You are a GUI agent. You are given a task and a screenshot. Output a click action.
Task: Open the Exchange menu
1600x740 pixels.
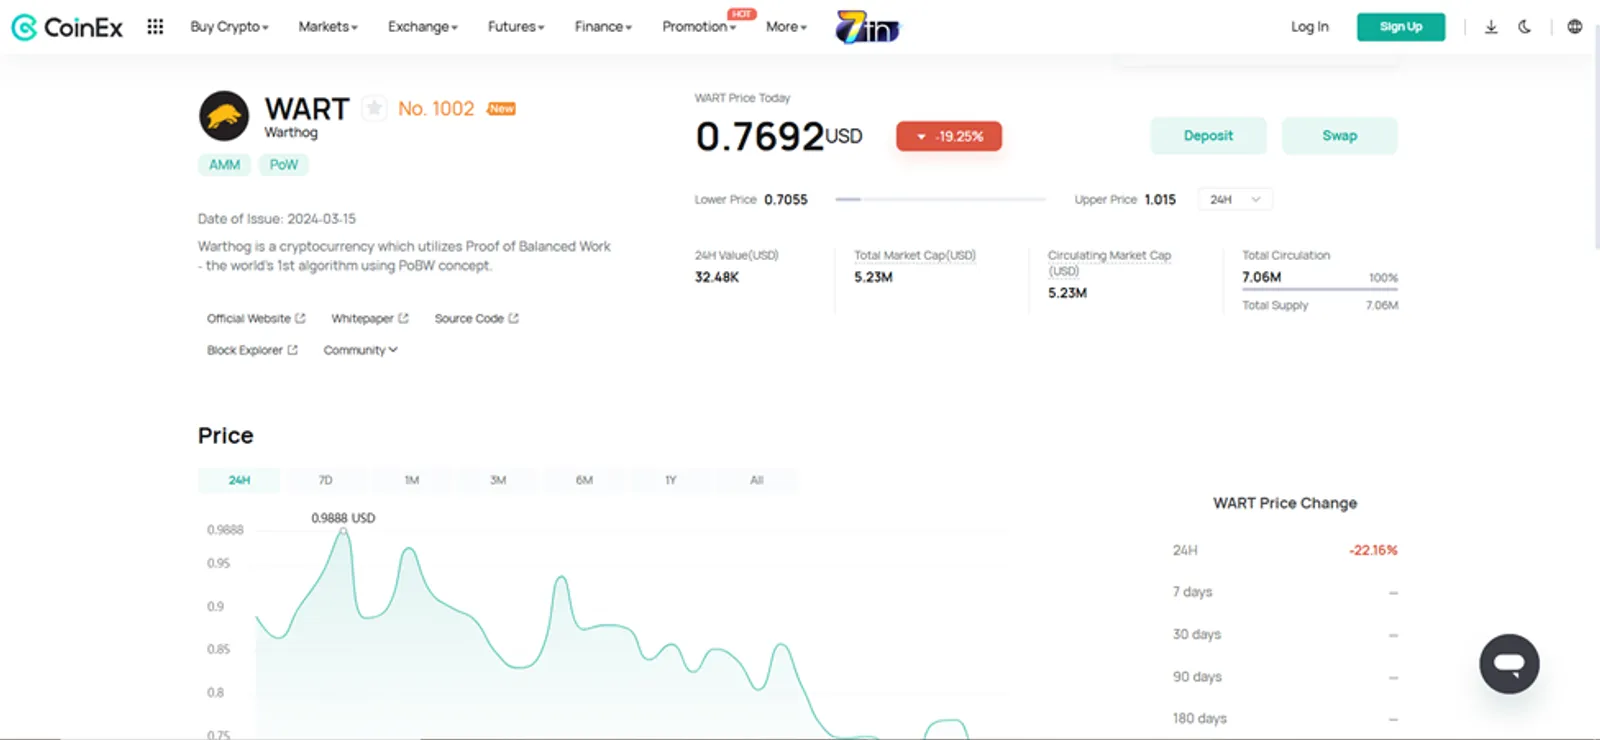pyautogui.click(x=422, y=27)
